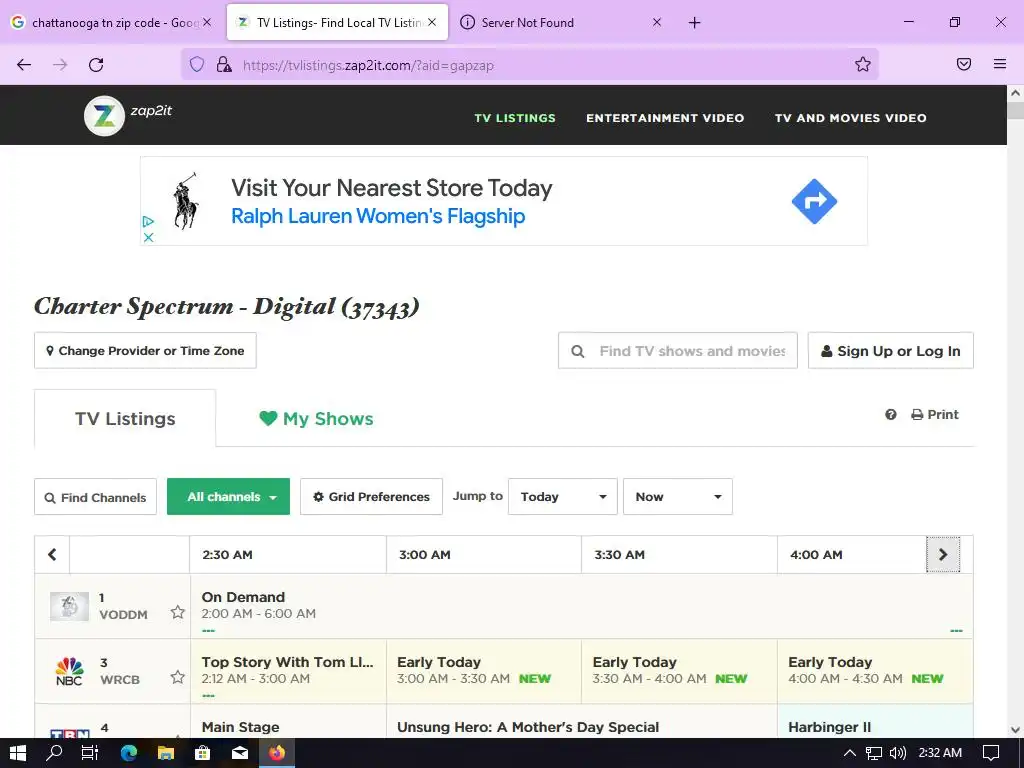Open the Pocket save icon in the toolbar
The image size is (1024, 768).
pyautogui.click(x=964, y=64)
